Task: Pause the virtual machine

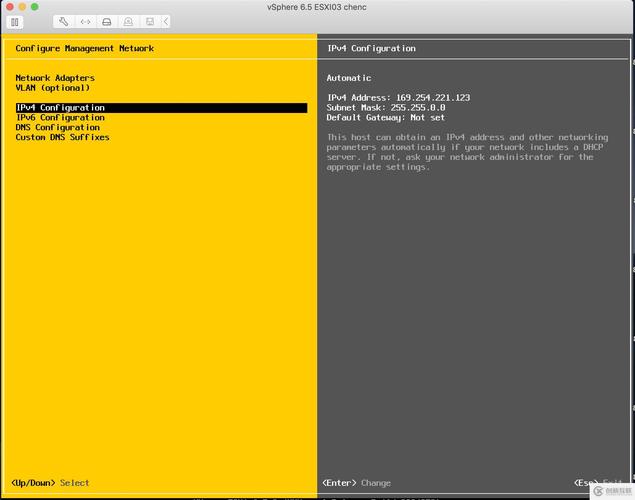Action: (15, 21)
